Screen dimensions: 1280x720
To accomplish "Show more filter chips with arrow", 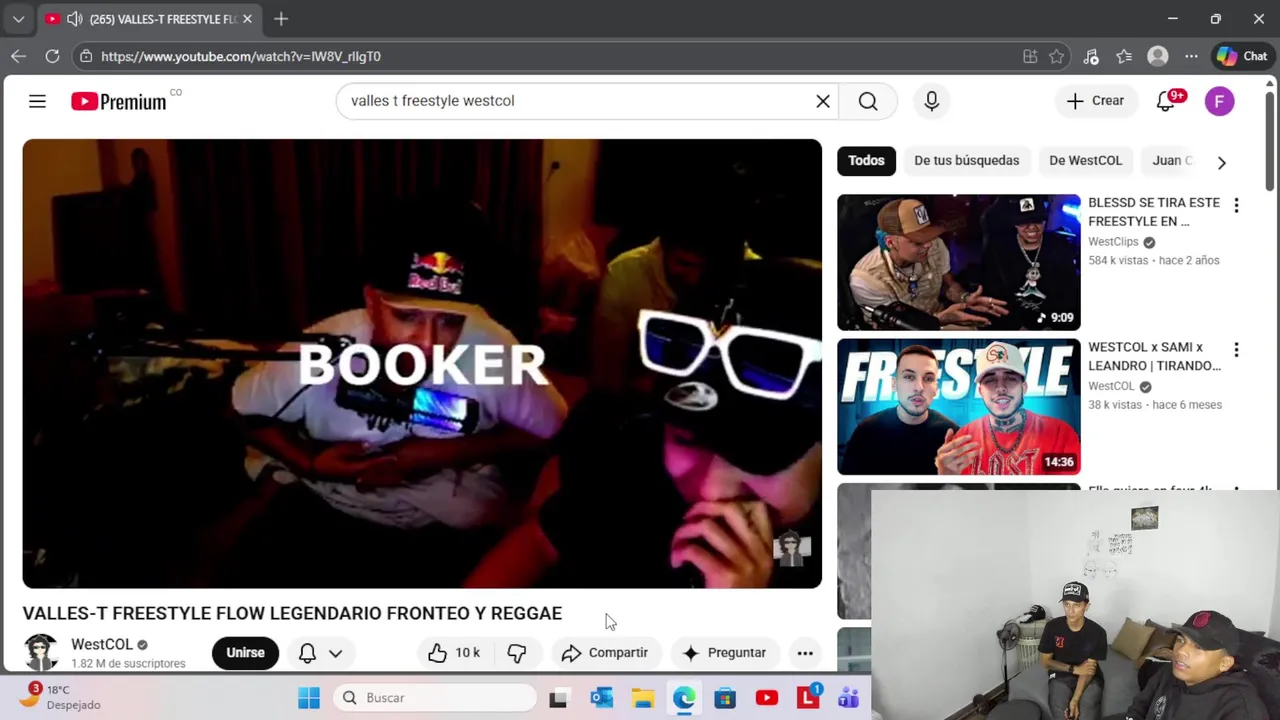I will point(1221,162).
